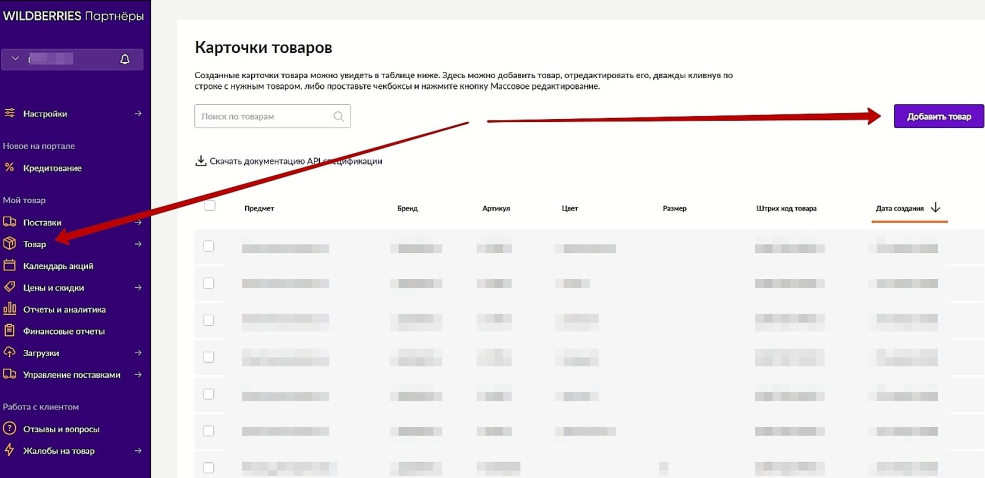
Task: Expand the Поставки submenu arrow
Action: 138,222
